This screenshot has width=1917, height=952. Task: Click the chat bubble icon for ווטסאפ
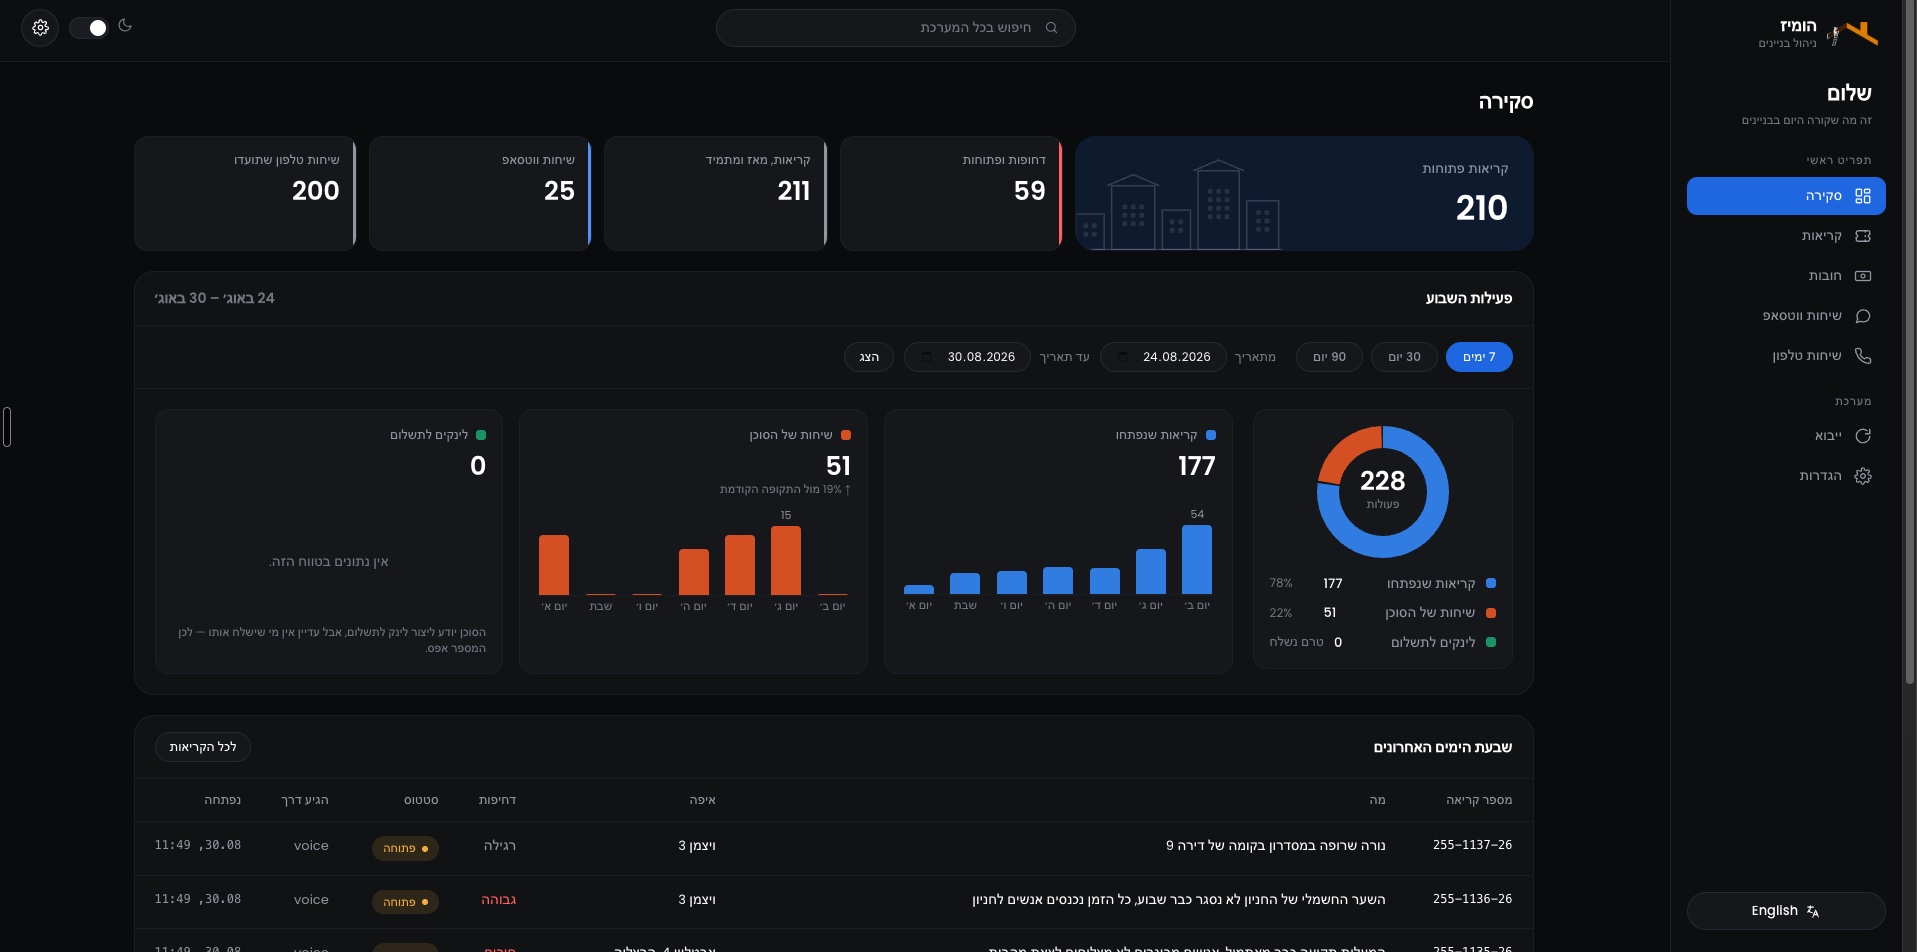point(1862,316)
